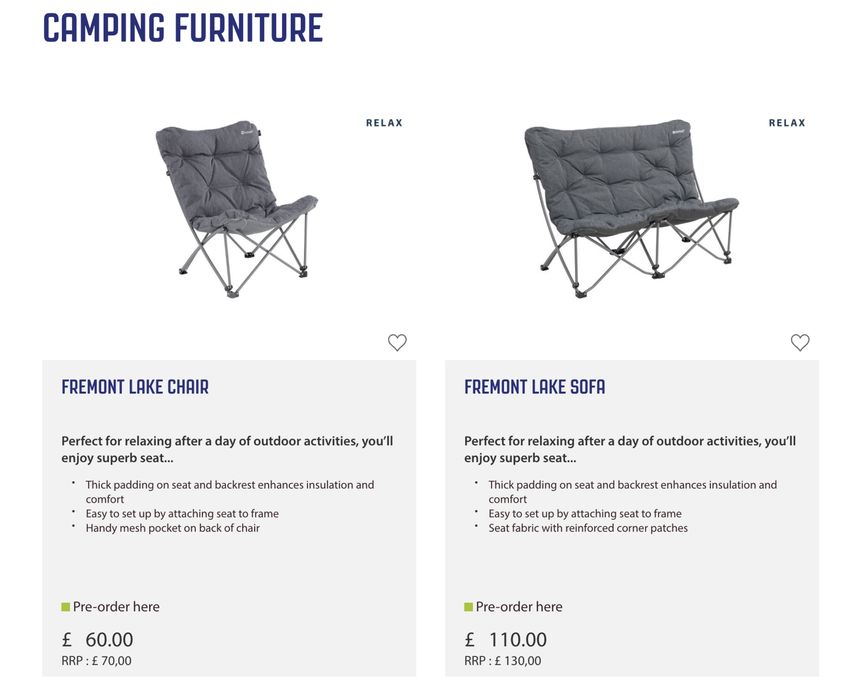This screenshot has width=847, height=699.
Task: Click the green square beside chair's Pre-order
Action: 66,607
